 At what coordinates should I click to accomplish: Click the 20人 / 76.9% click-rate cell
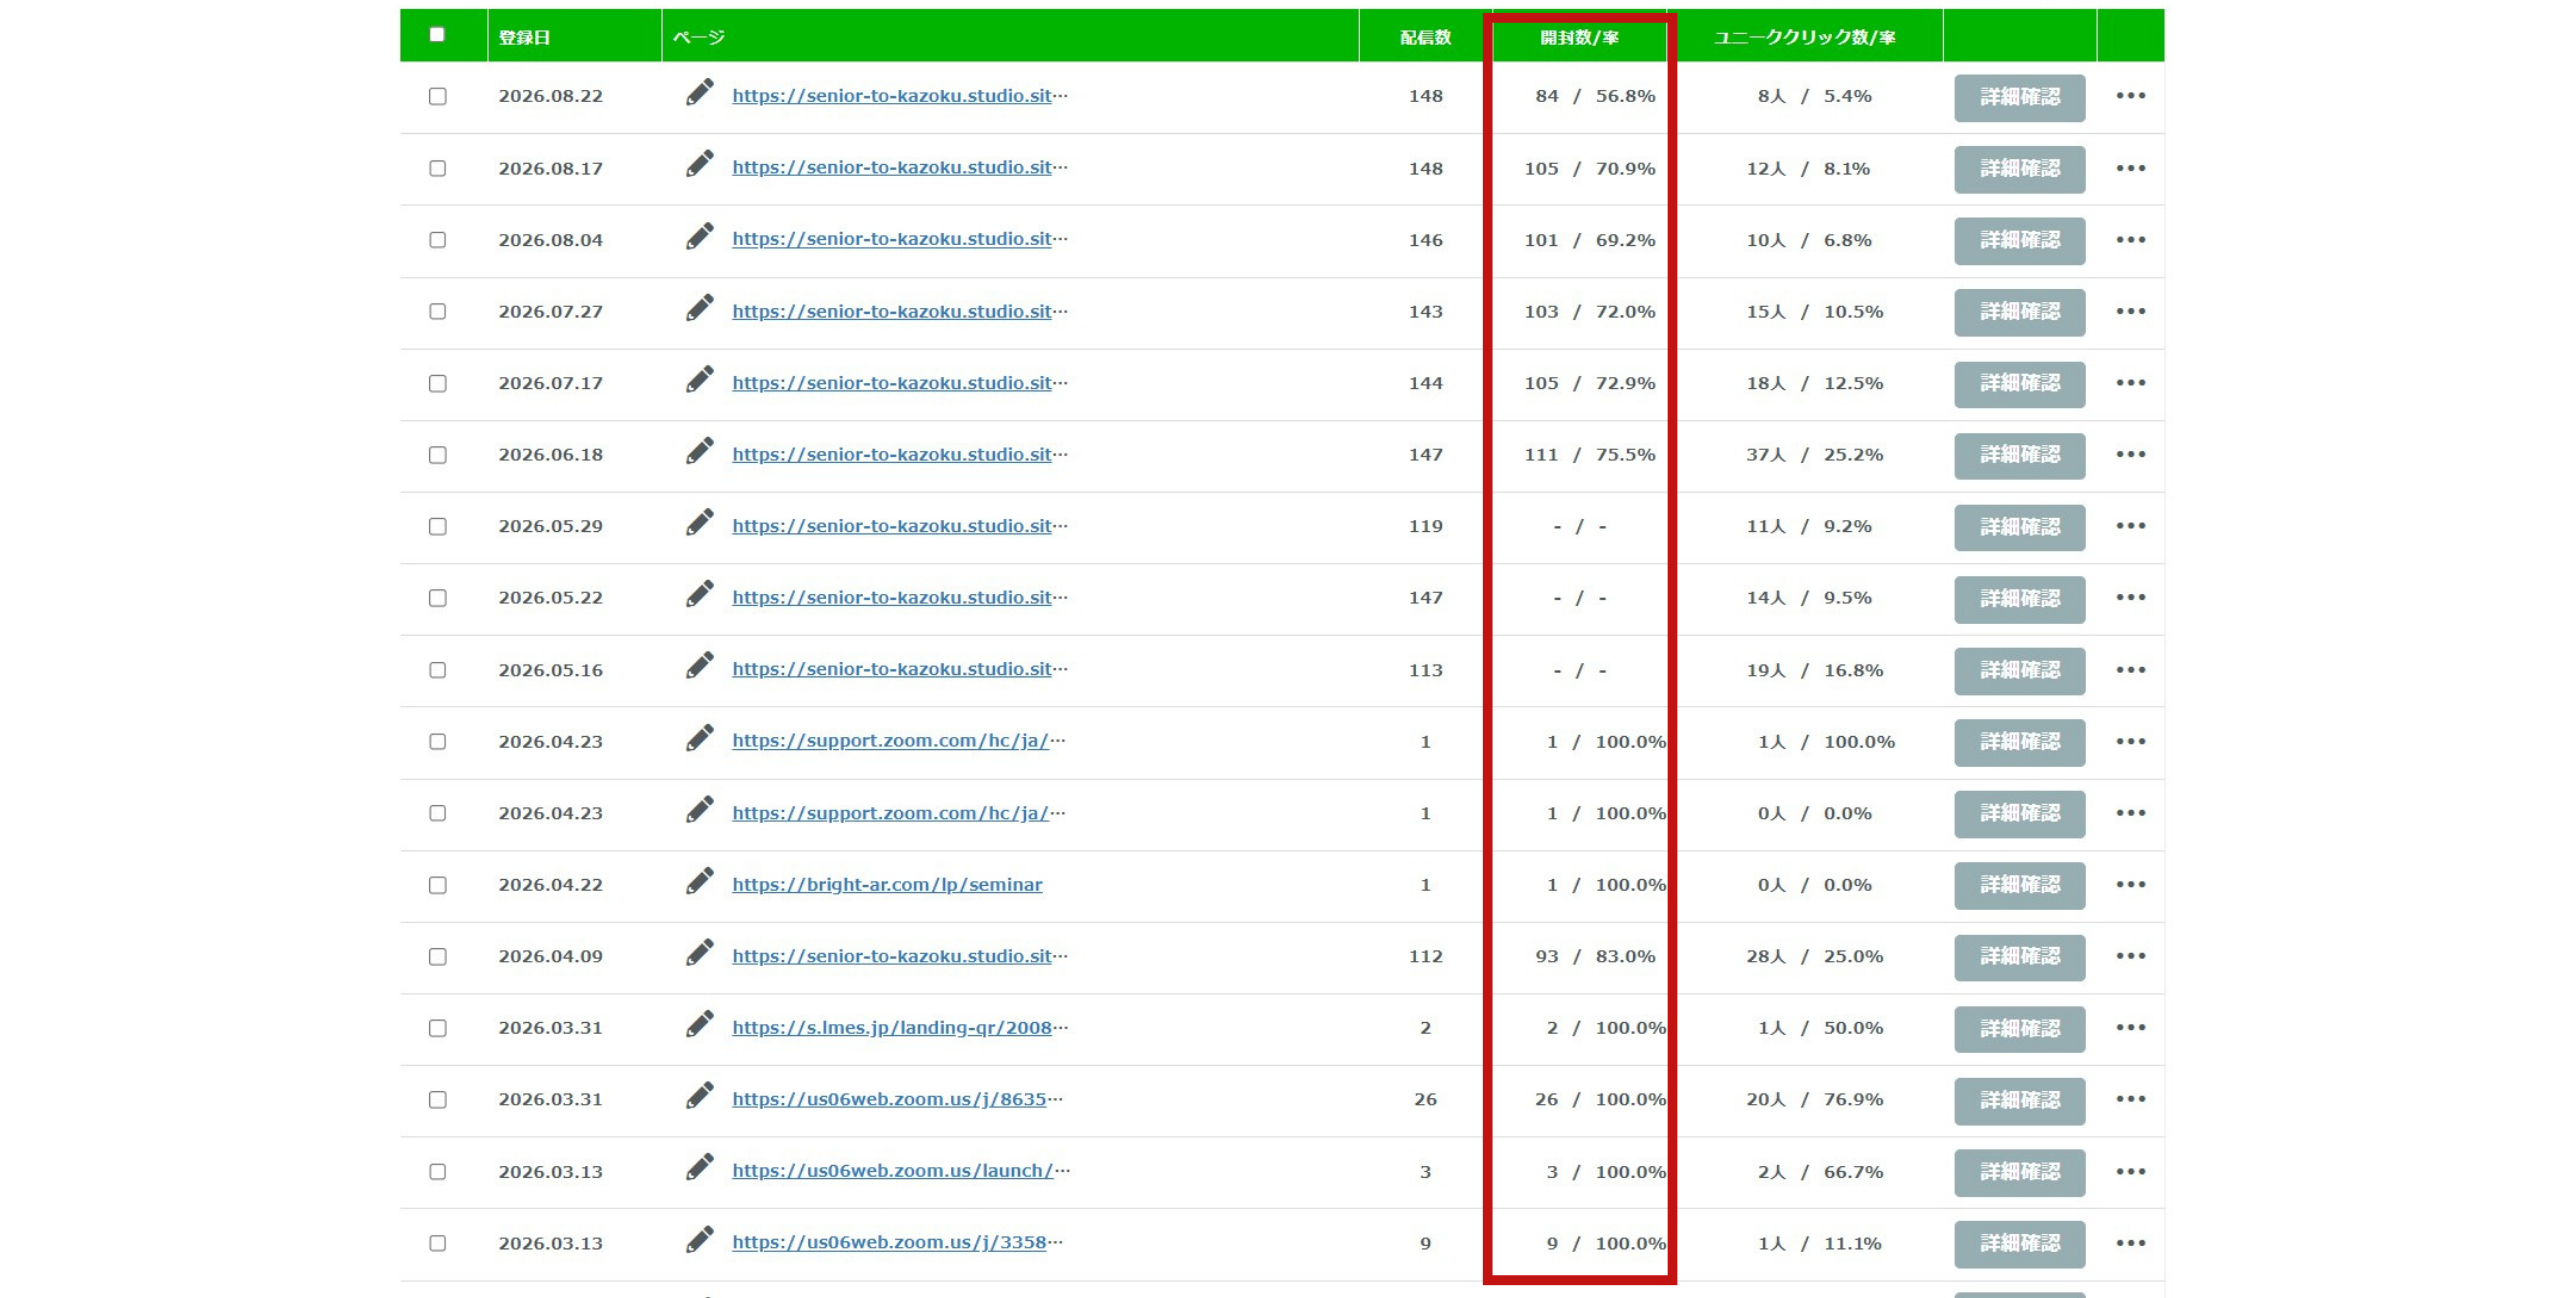pyautogui.click(x=1814, y=1100)
